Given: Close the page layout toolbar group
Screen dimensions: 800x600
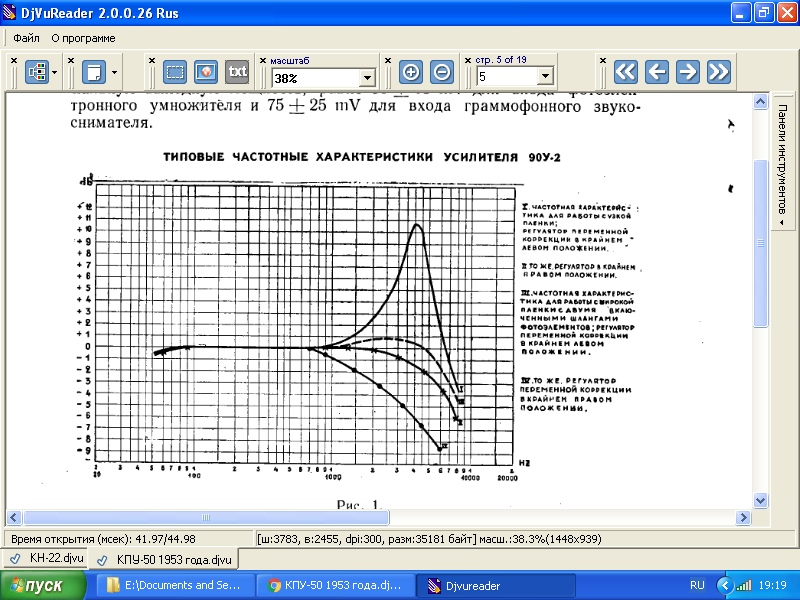Looking at the screenshot, I should 14,60.
